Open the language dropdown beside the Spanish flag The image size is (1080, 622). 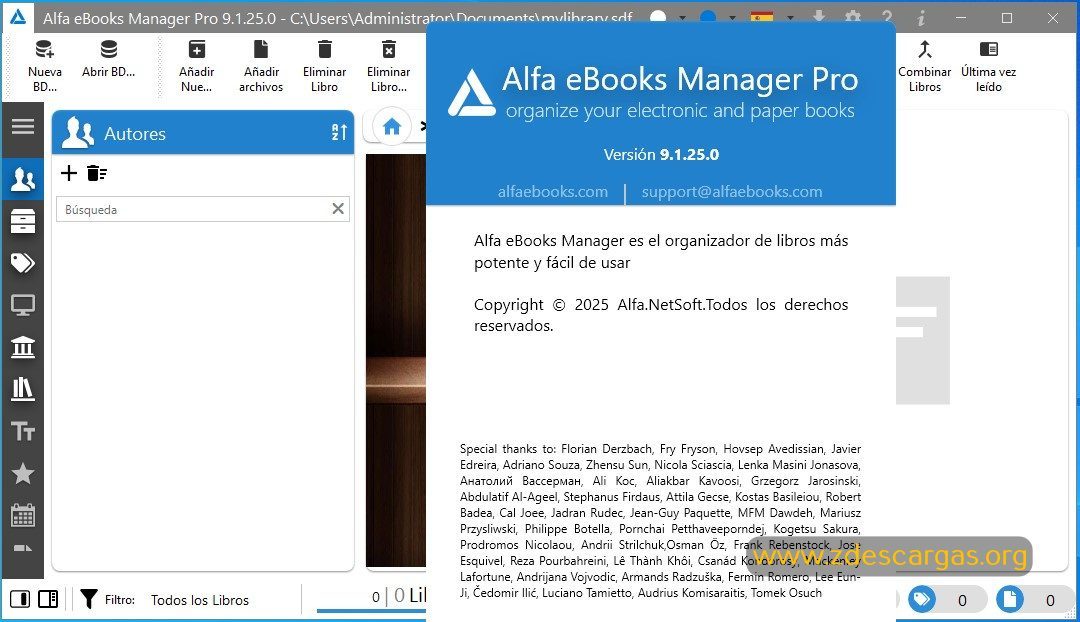(790, 18)
